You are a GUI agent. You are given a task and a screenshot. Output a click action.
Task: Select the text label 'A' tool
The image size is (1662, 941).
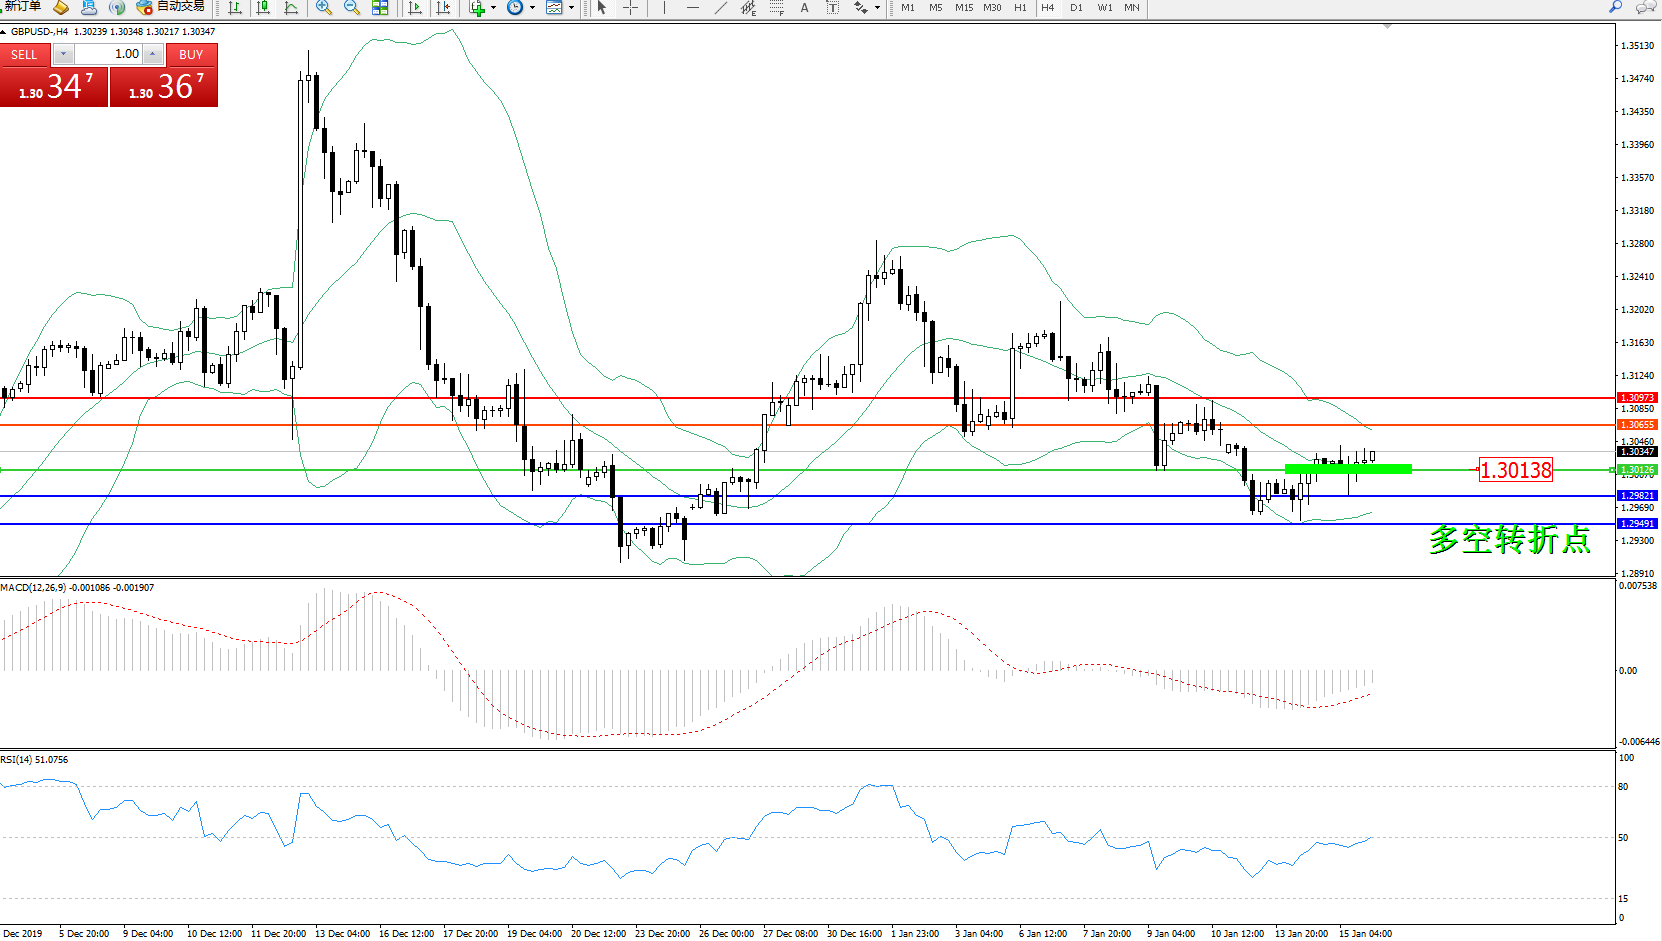point(804,8)
